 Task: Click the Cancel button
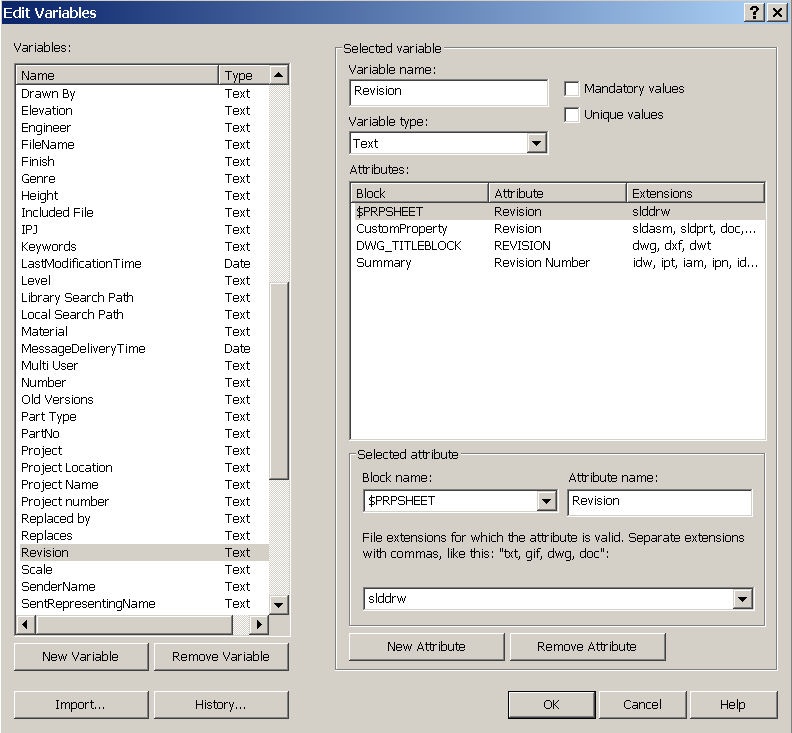point(642,704)
